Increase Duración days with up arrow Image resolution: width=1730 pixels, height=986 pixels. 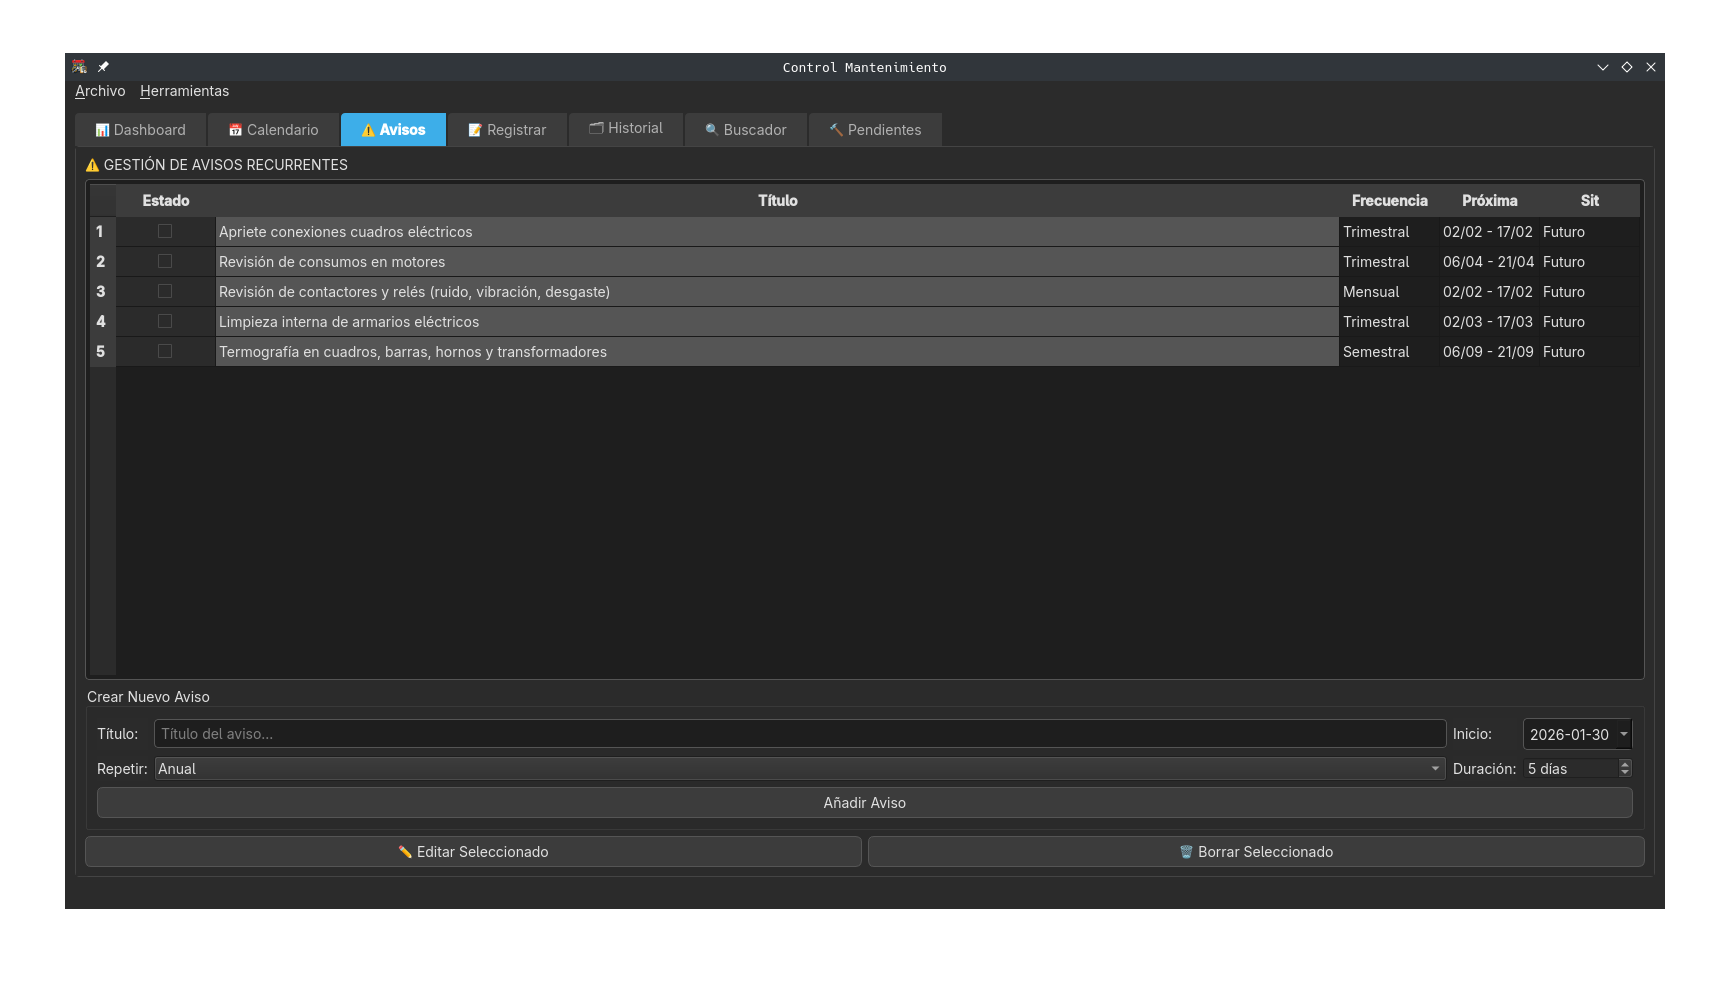point(1625,764)
